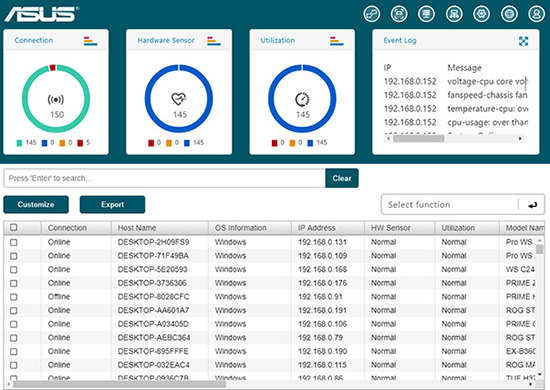Open settings gear icon in header
This screenshot has height=390, width=550.
(481, 14)
